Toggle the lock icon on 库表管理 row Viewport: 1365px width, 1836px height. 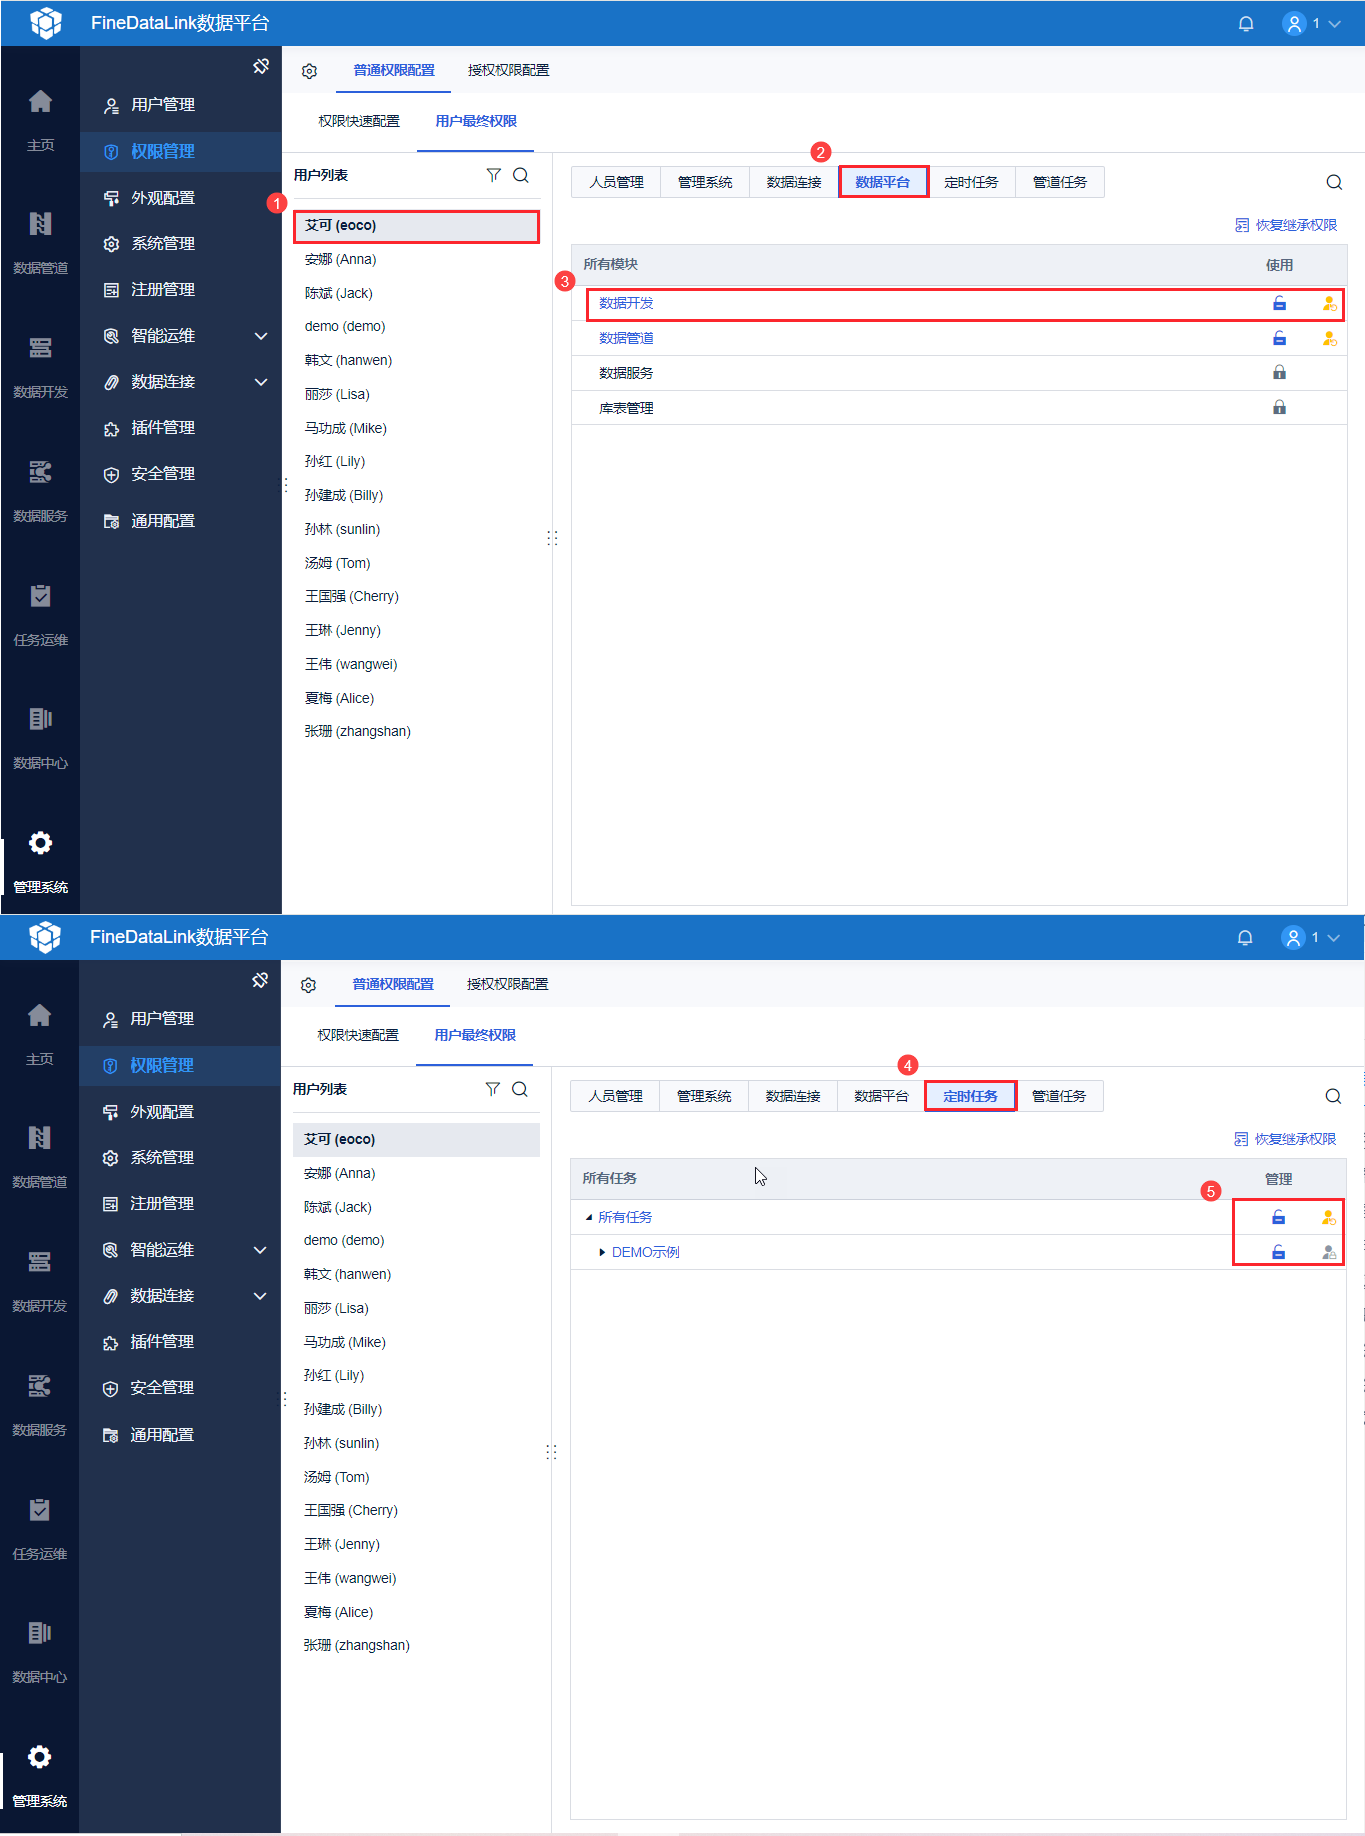(1279, 407)
